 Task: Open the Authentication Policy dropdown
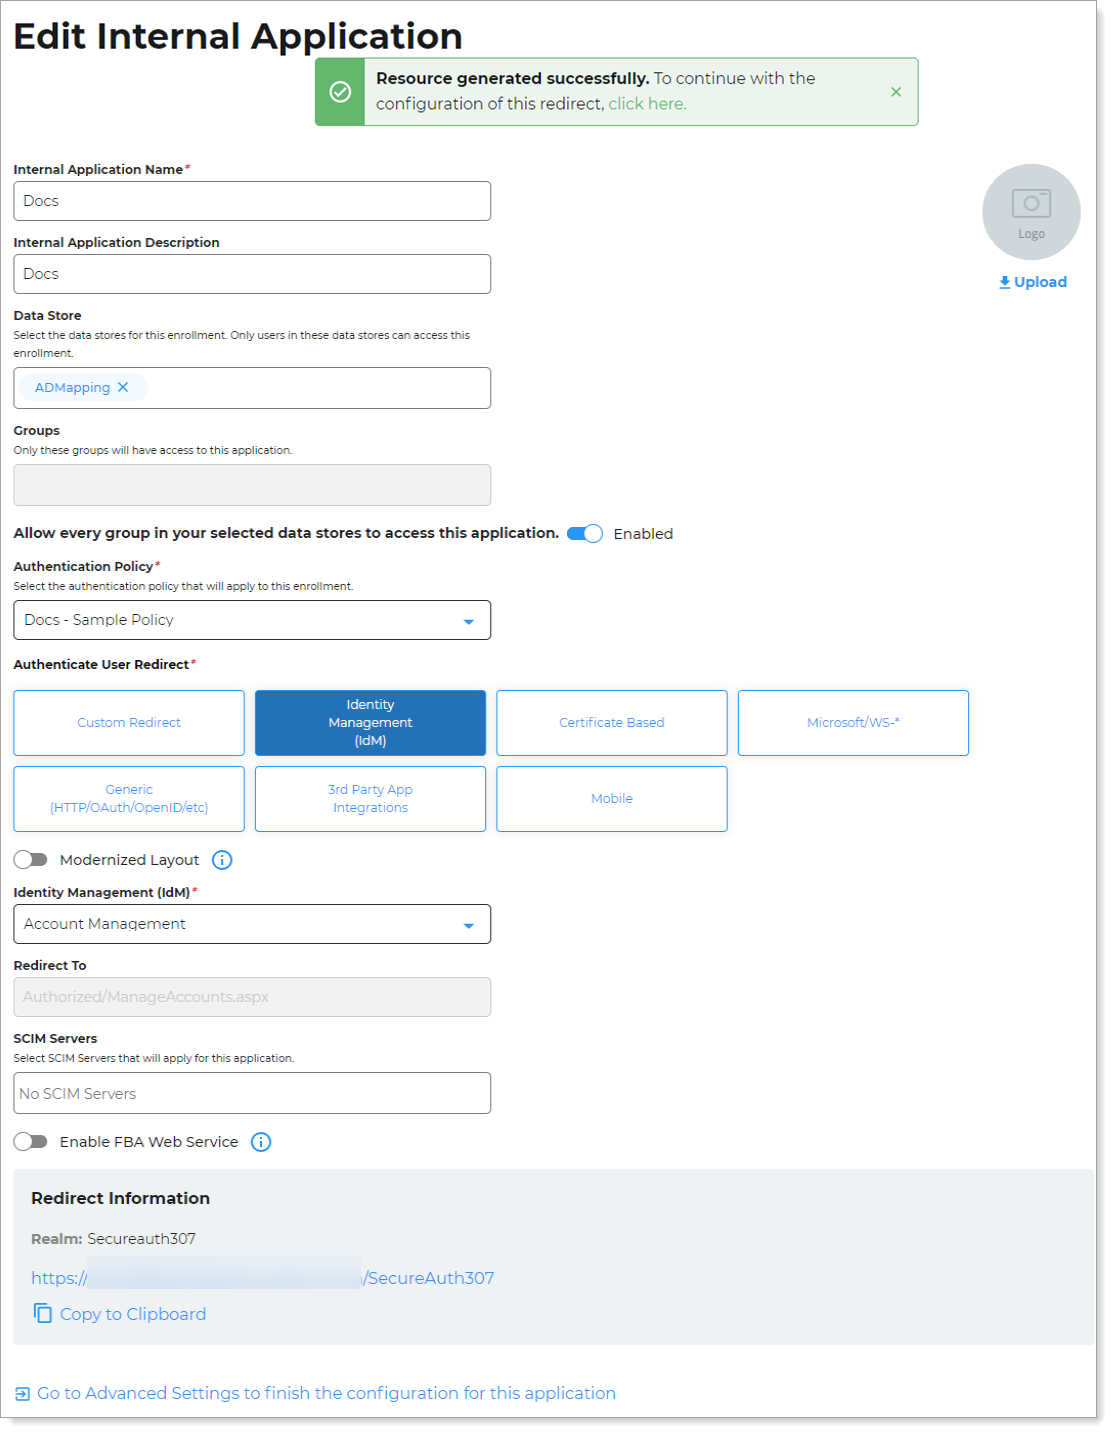coord(252,620)
